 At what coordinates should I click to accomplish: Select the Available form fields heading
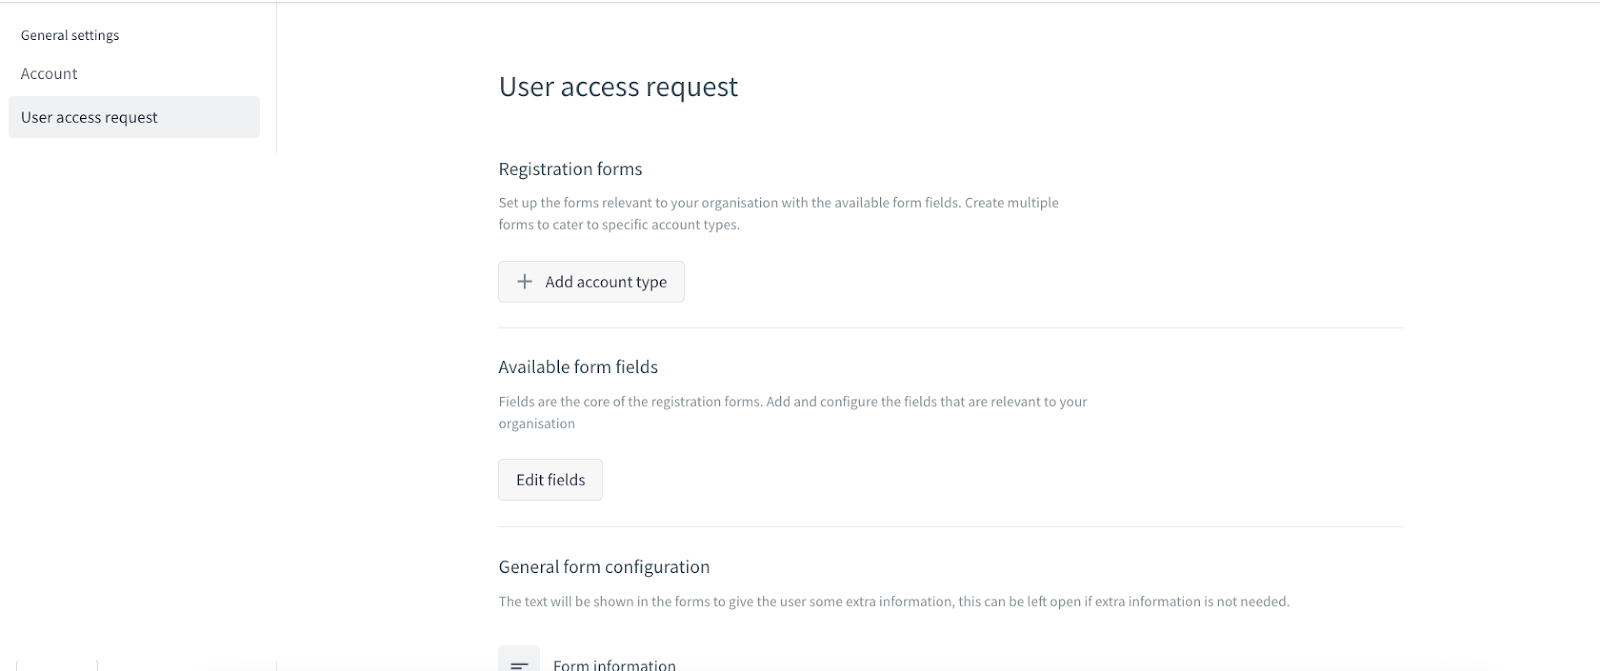(x=578, y=367)
